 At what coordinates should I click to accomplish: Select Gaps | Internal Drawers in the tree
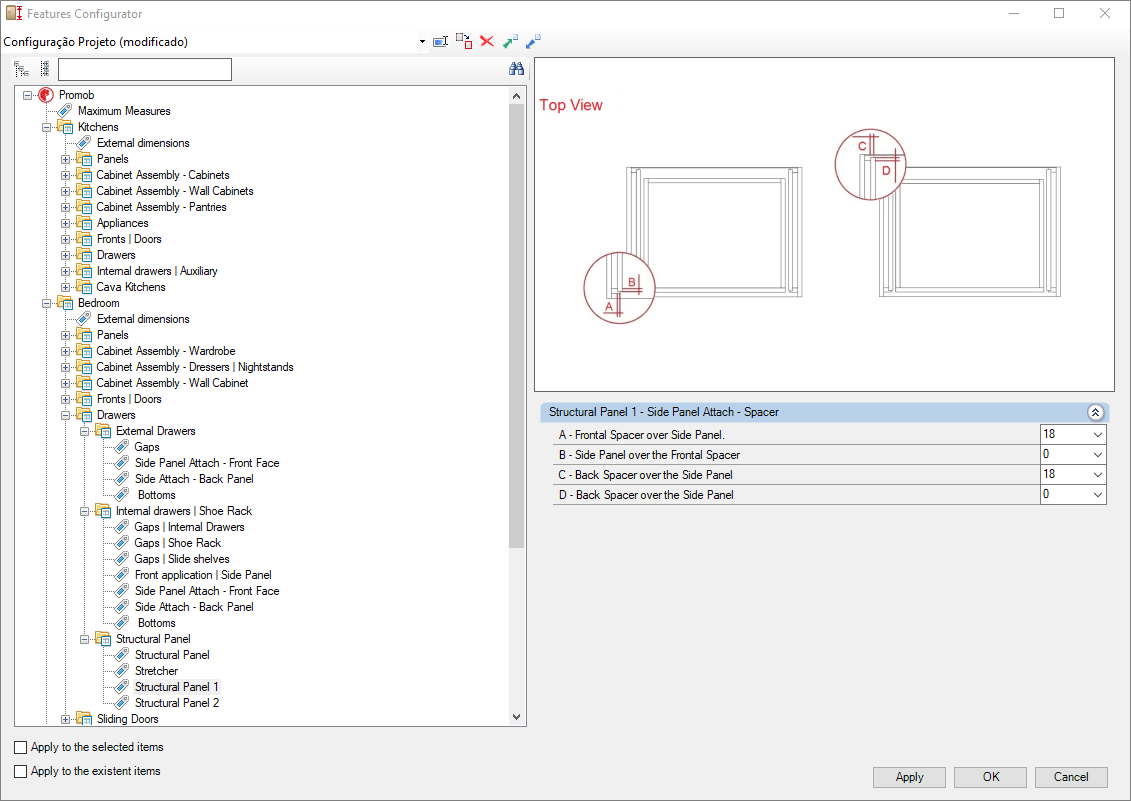click(190, 528)
